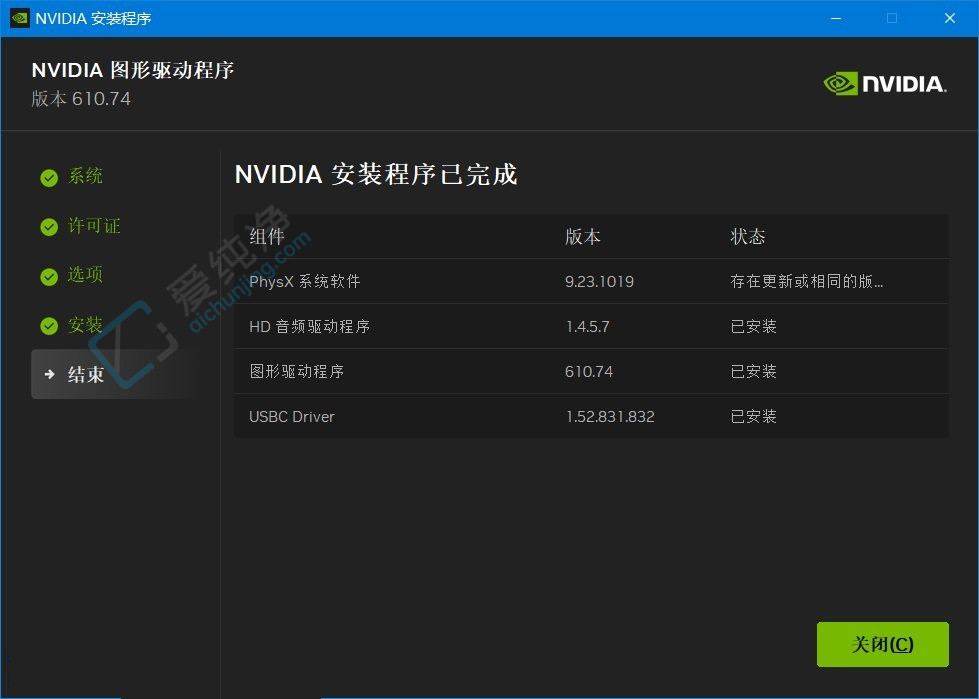Screen dimensions: 979x699
Task: Select the 系统 step label
Action: point(86,176)
